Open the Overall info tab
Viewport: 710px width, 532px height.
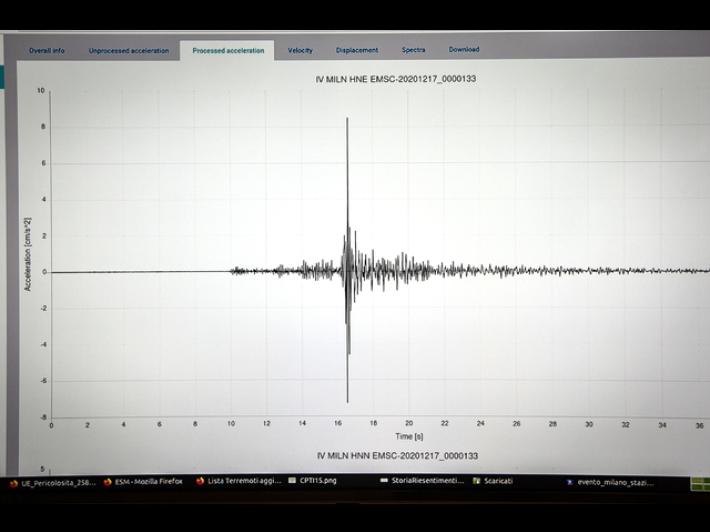coord(47,51)
